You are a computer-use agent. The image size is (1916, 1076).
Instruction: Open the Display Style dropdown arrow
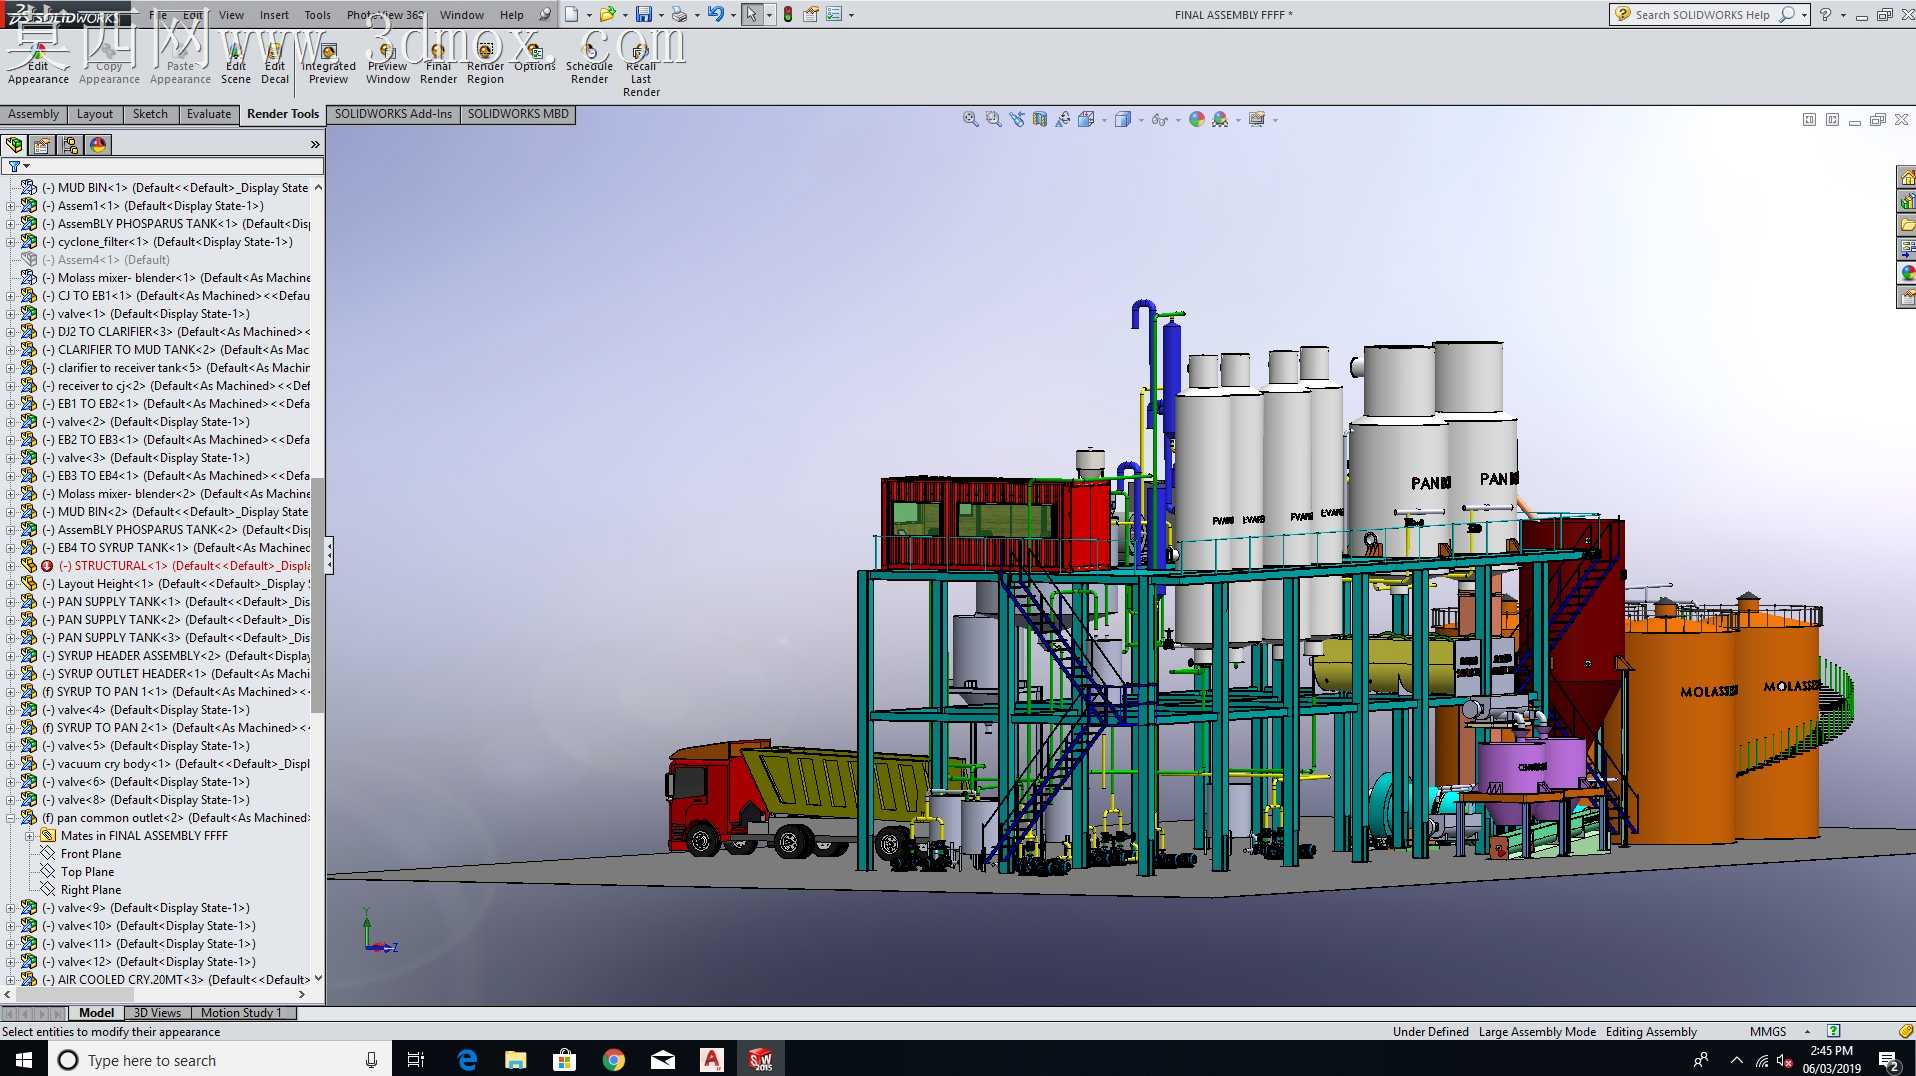[1141, 120]
